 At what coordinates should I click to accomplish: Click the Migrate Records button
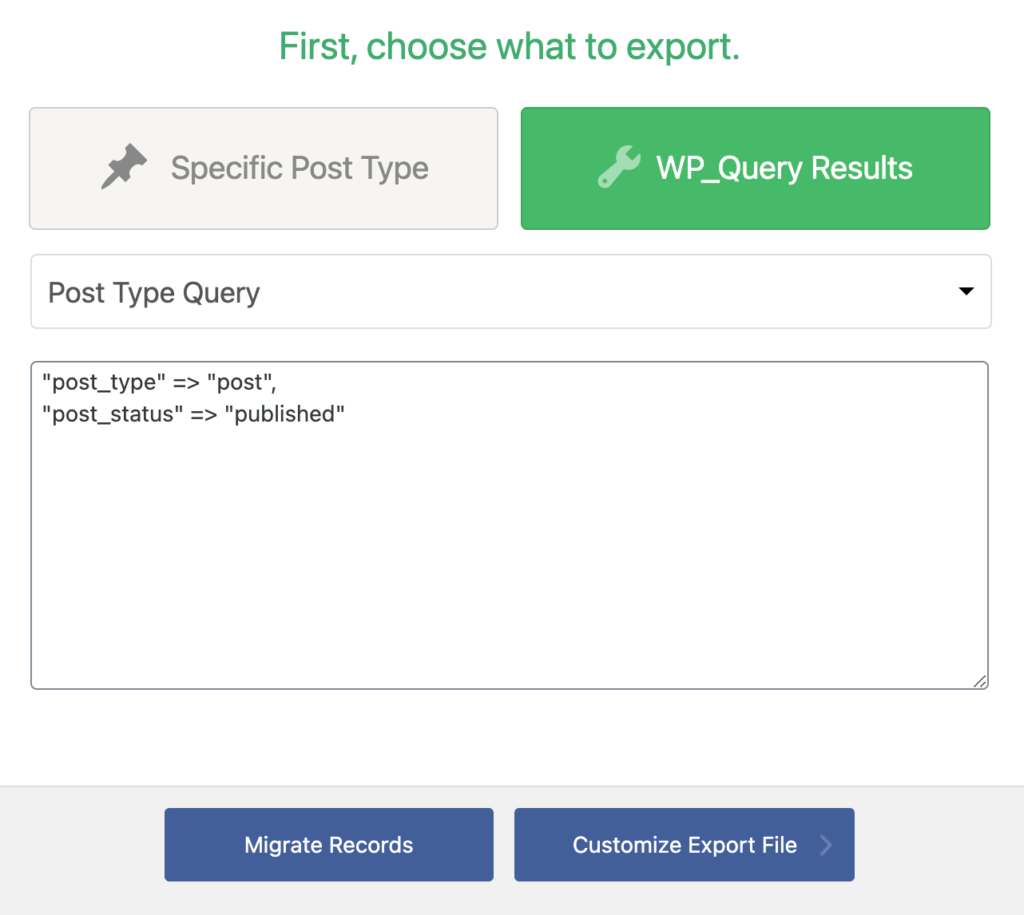[328, 845]
